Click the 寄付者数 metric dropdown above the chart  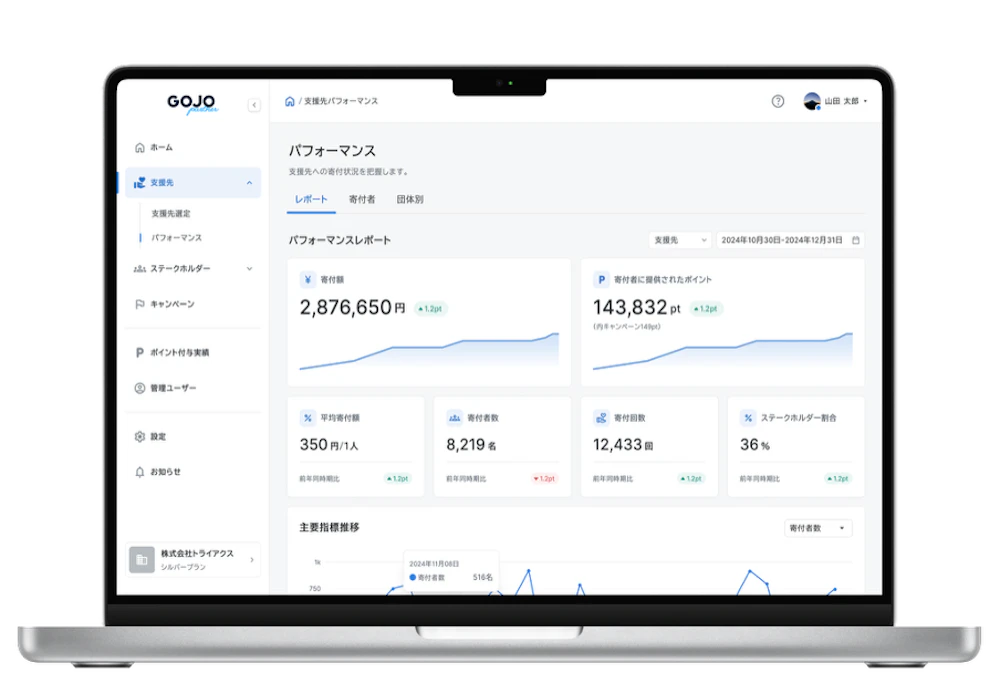point(817,527)
